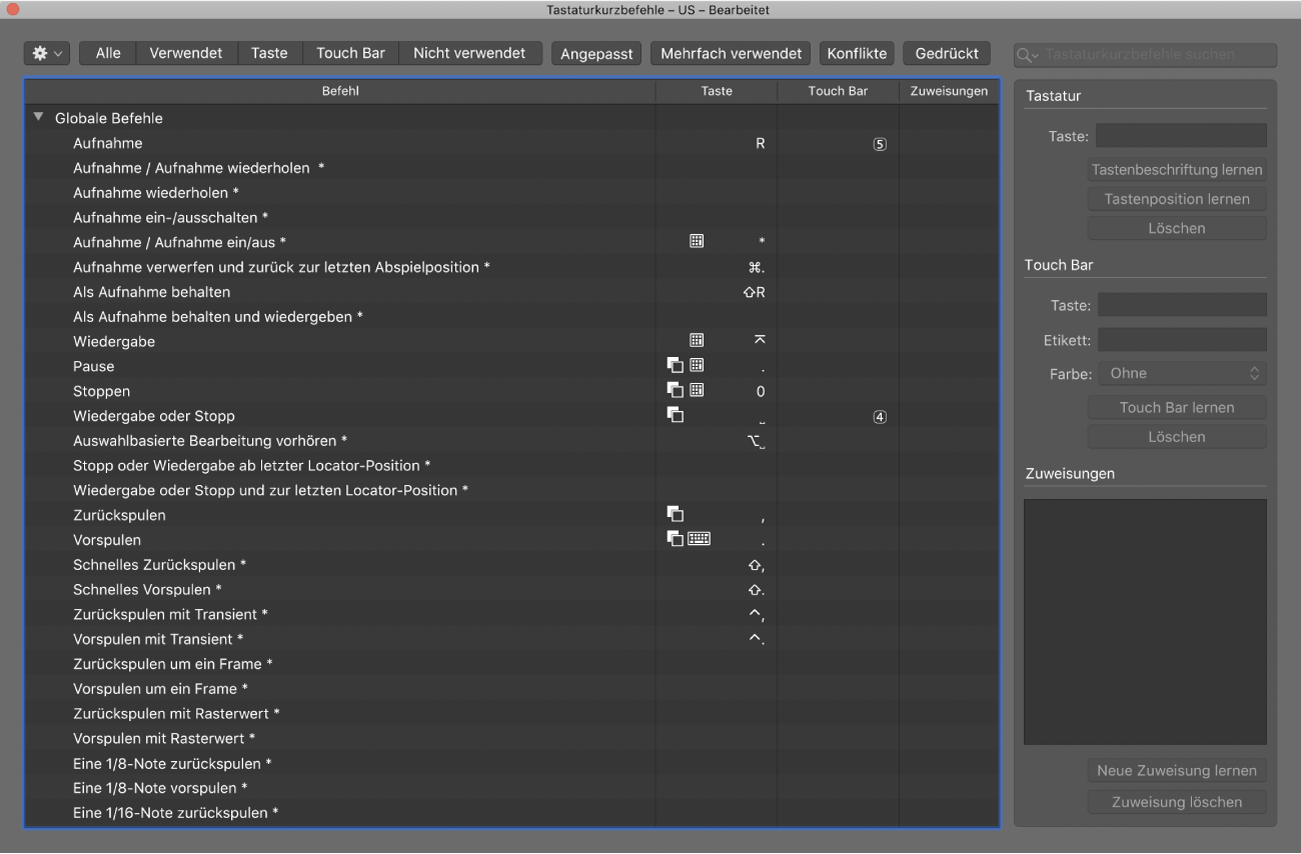
Task: Click the keyboard icon in Vorspulen row
Action: click(699, 539)
